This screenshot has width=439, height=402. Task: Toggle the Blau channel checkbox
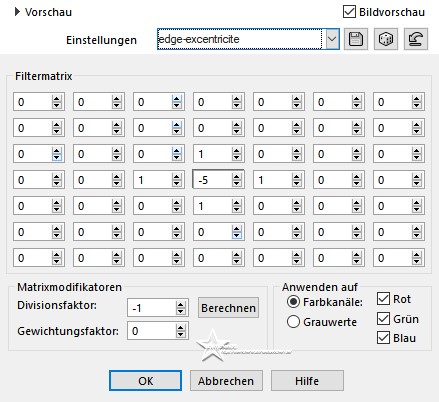pos(383,338)
